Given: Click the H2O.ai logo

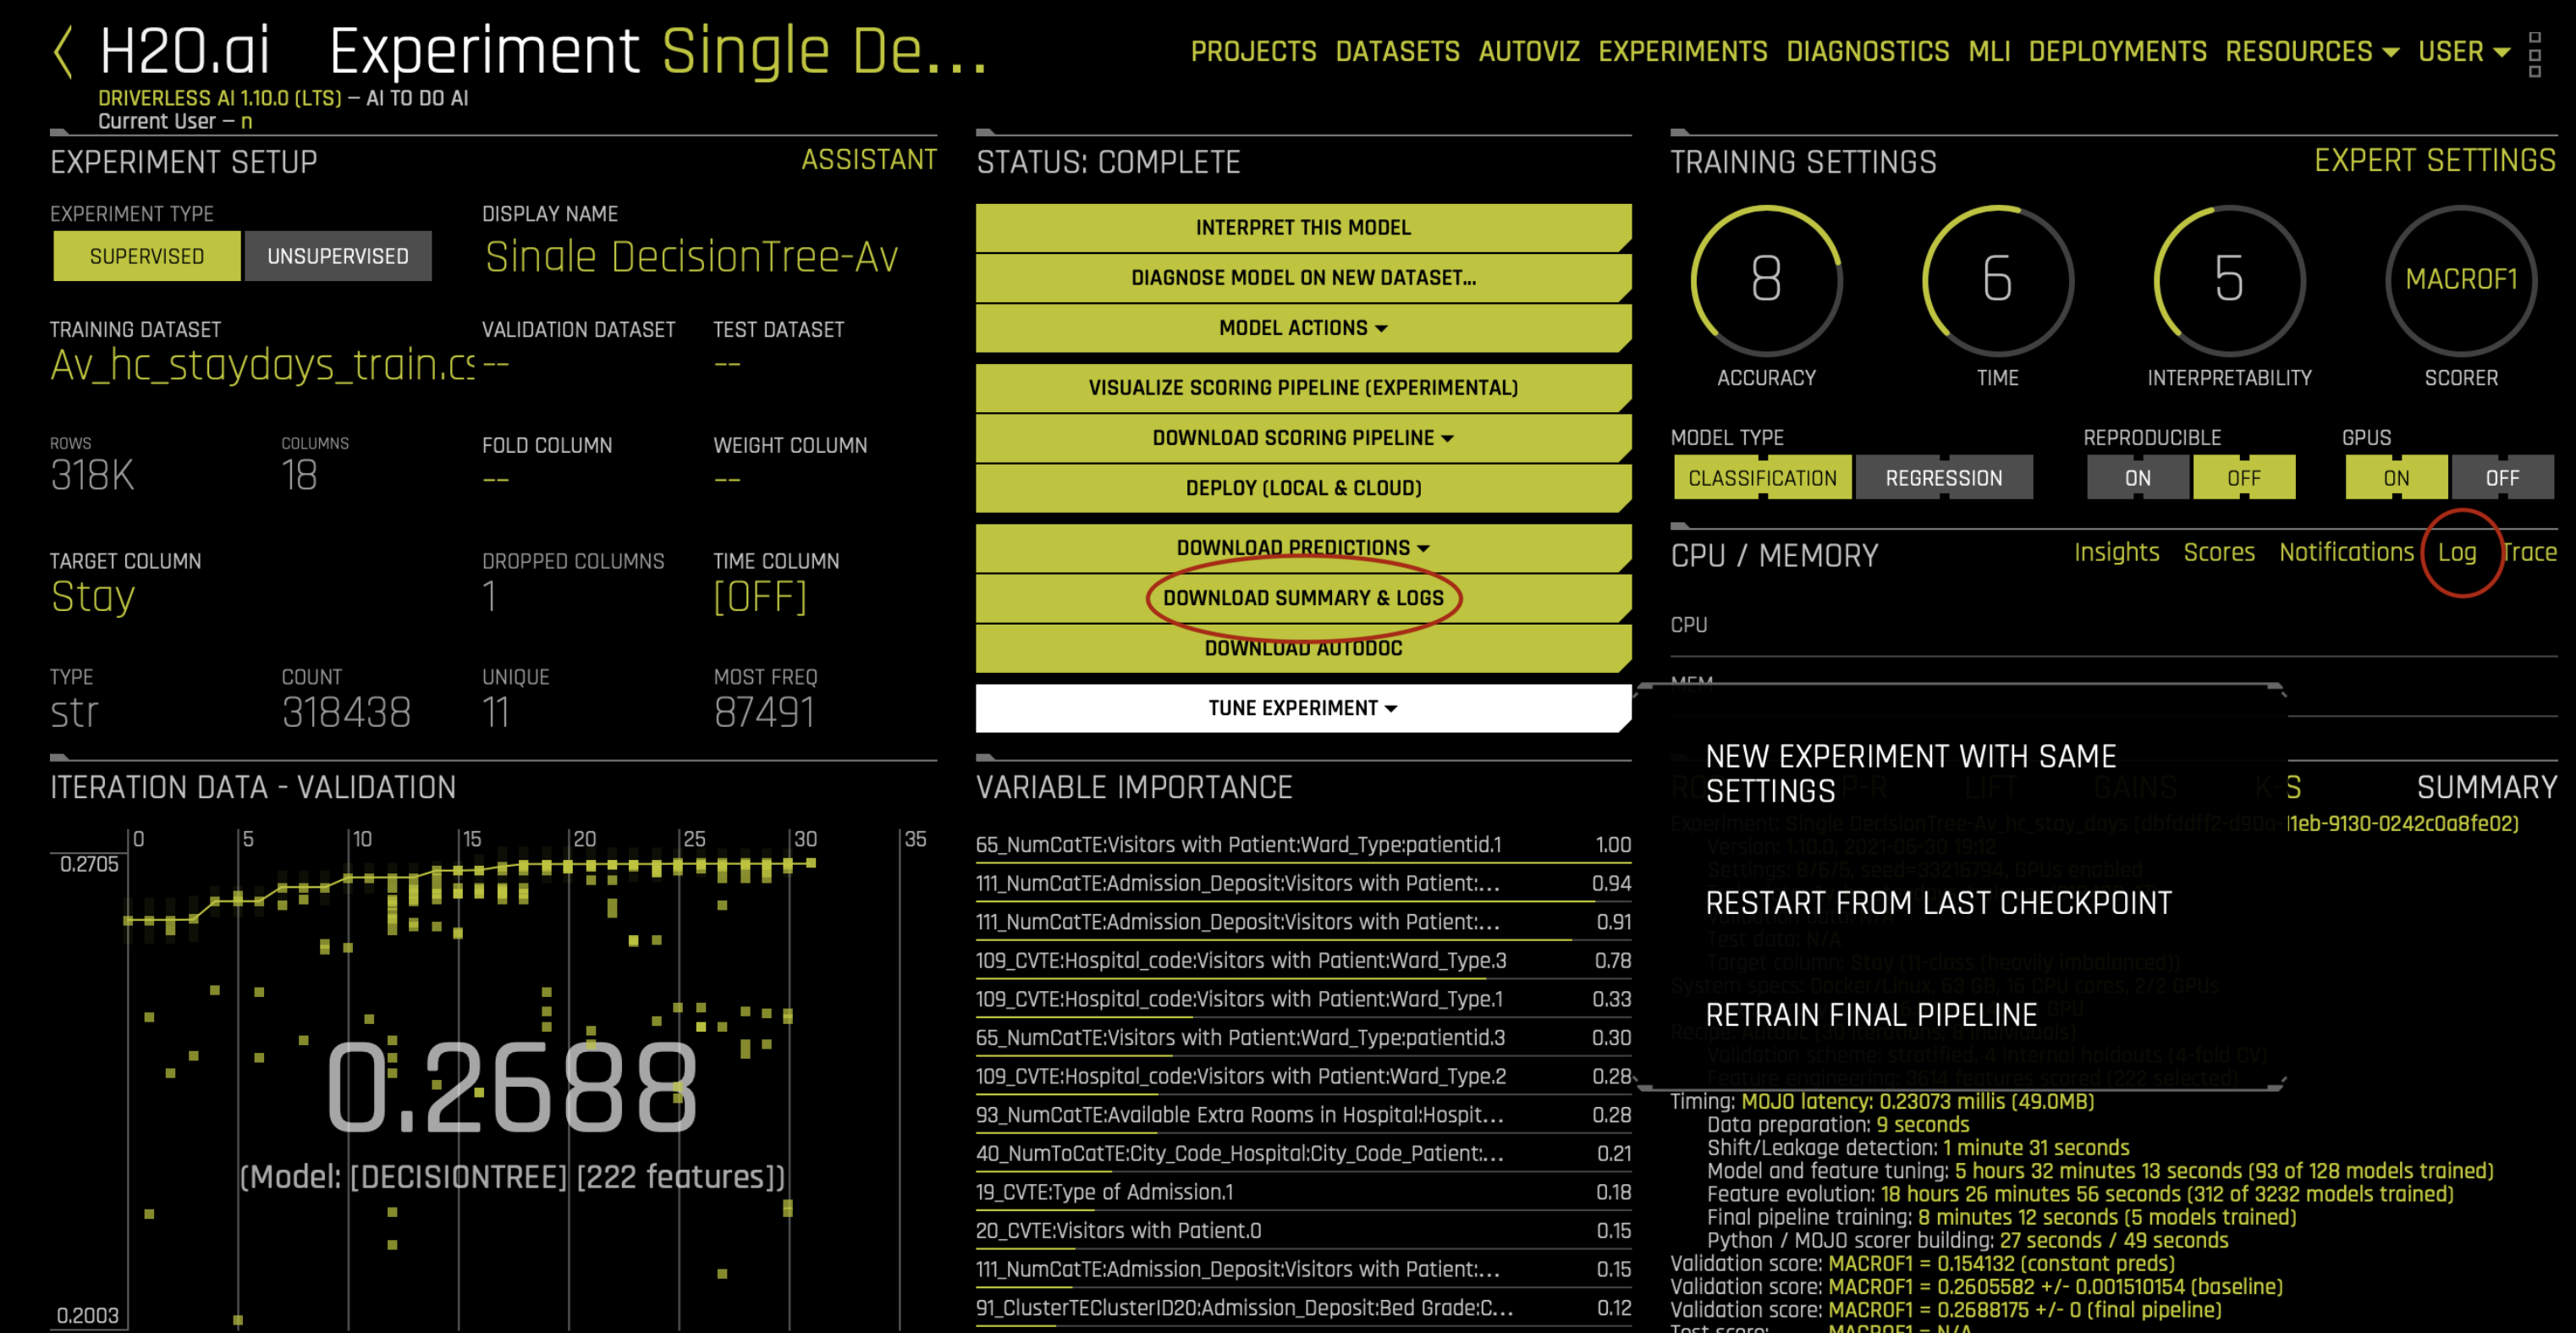Looking at the screenshot, I should 185,52.
